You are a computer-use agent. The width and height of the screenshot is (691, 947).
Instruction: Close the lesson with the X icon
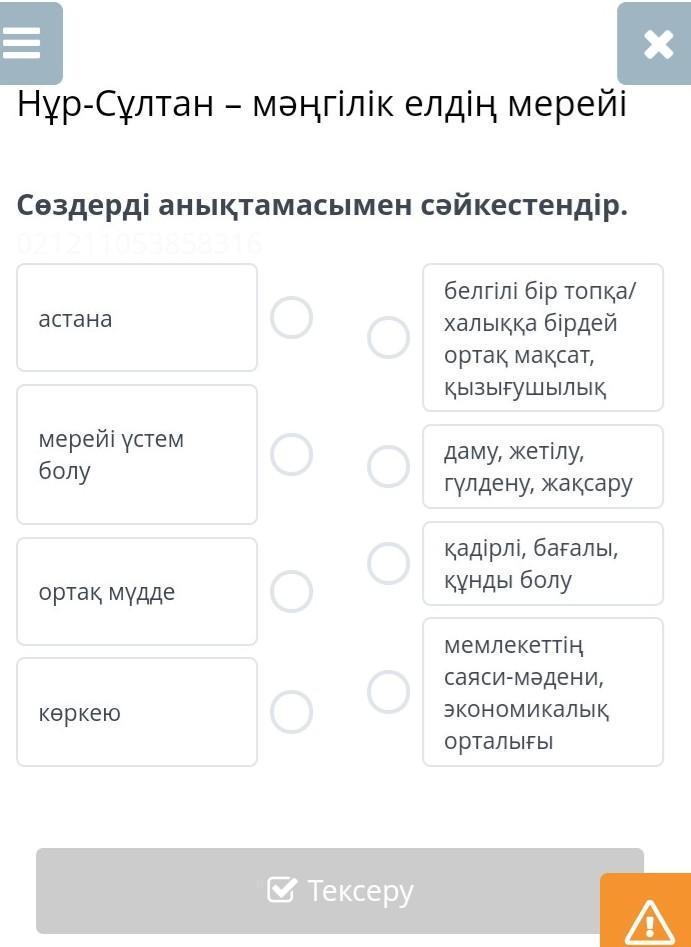[x=656, y=45]
